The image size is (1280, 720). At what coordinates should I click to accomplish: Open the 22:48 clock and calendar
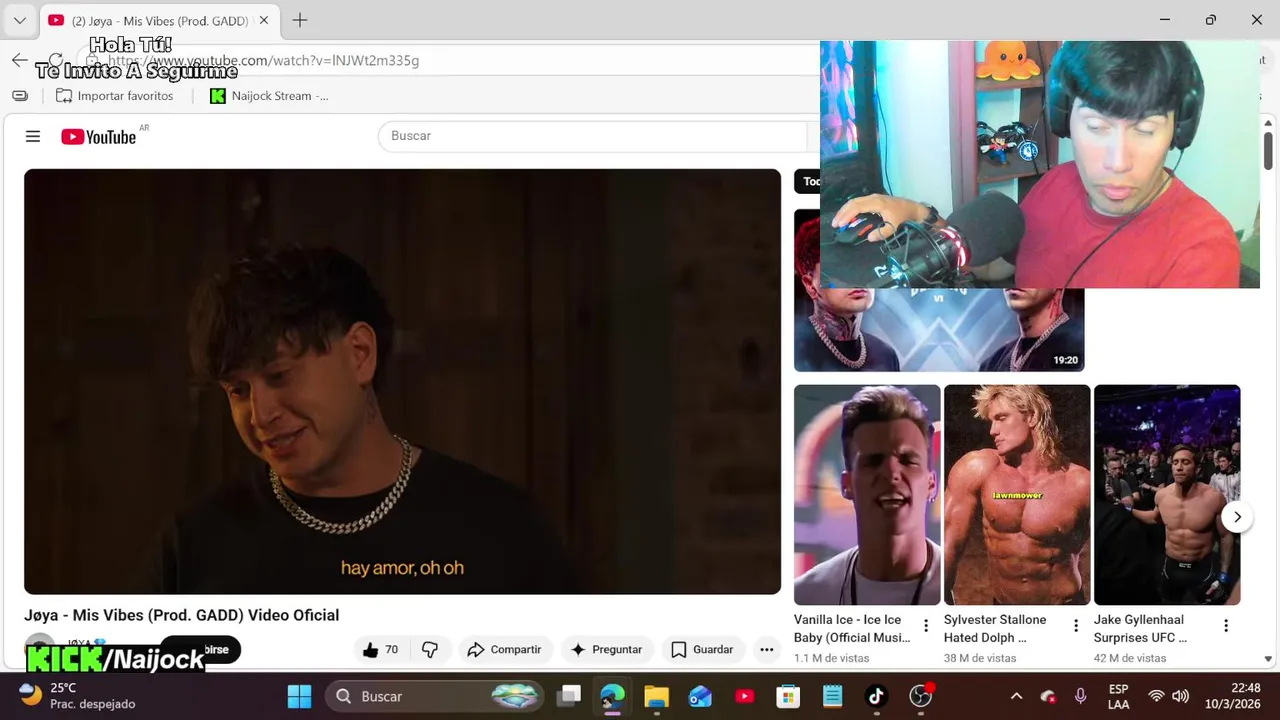[1232, 696]
